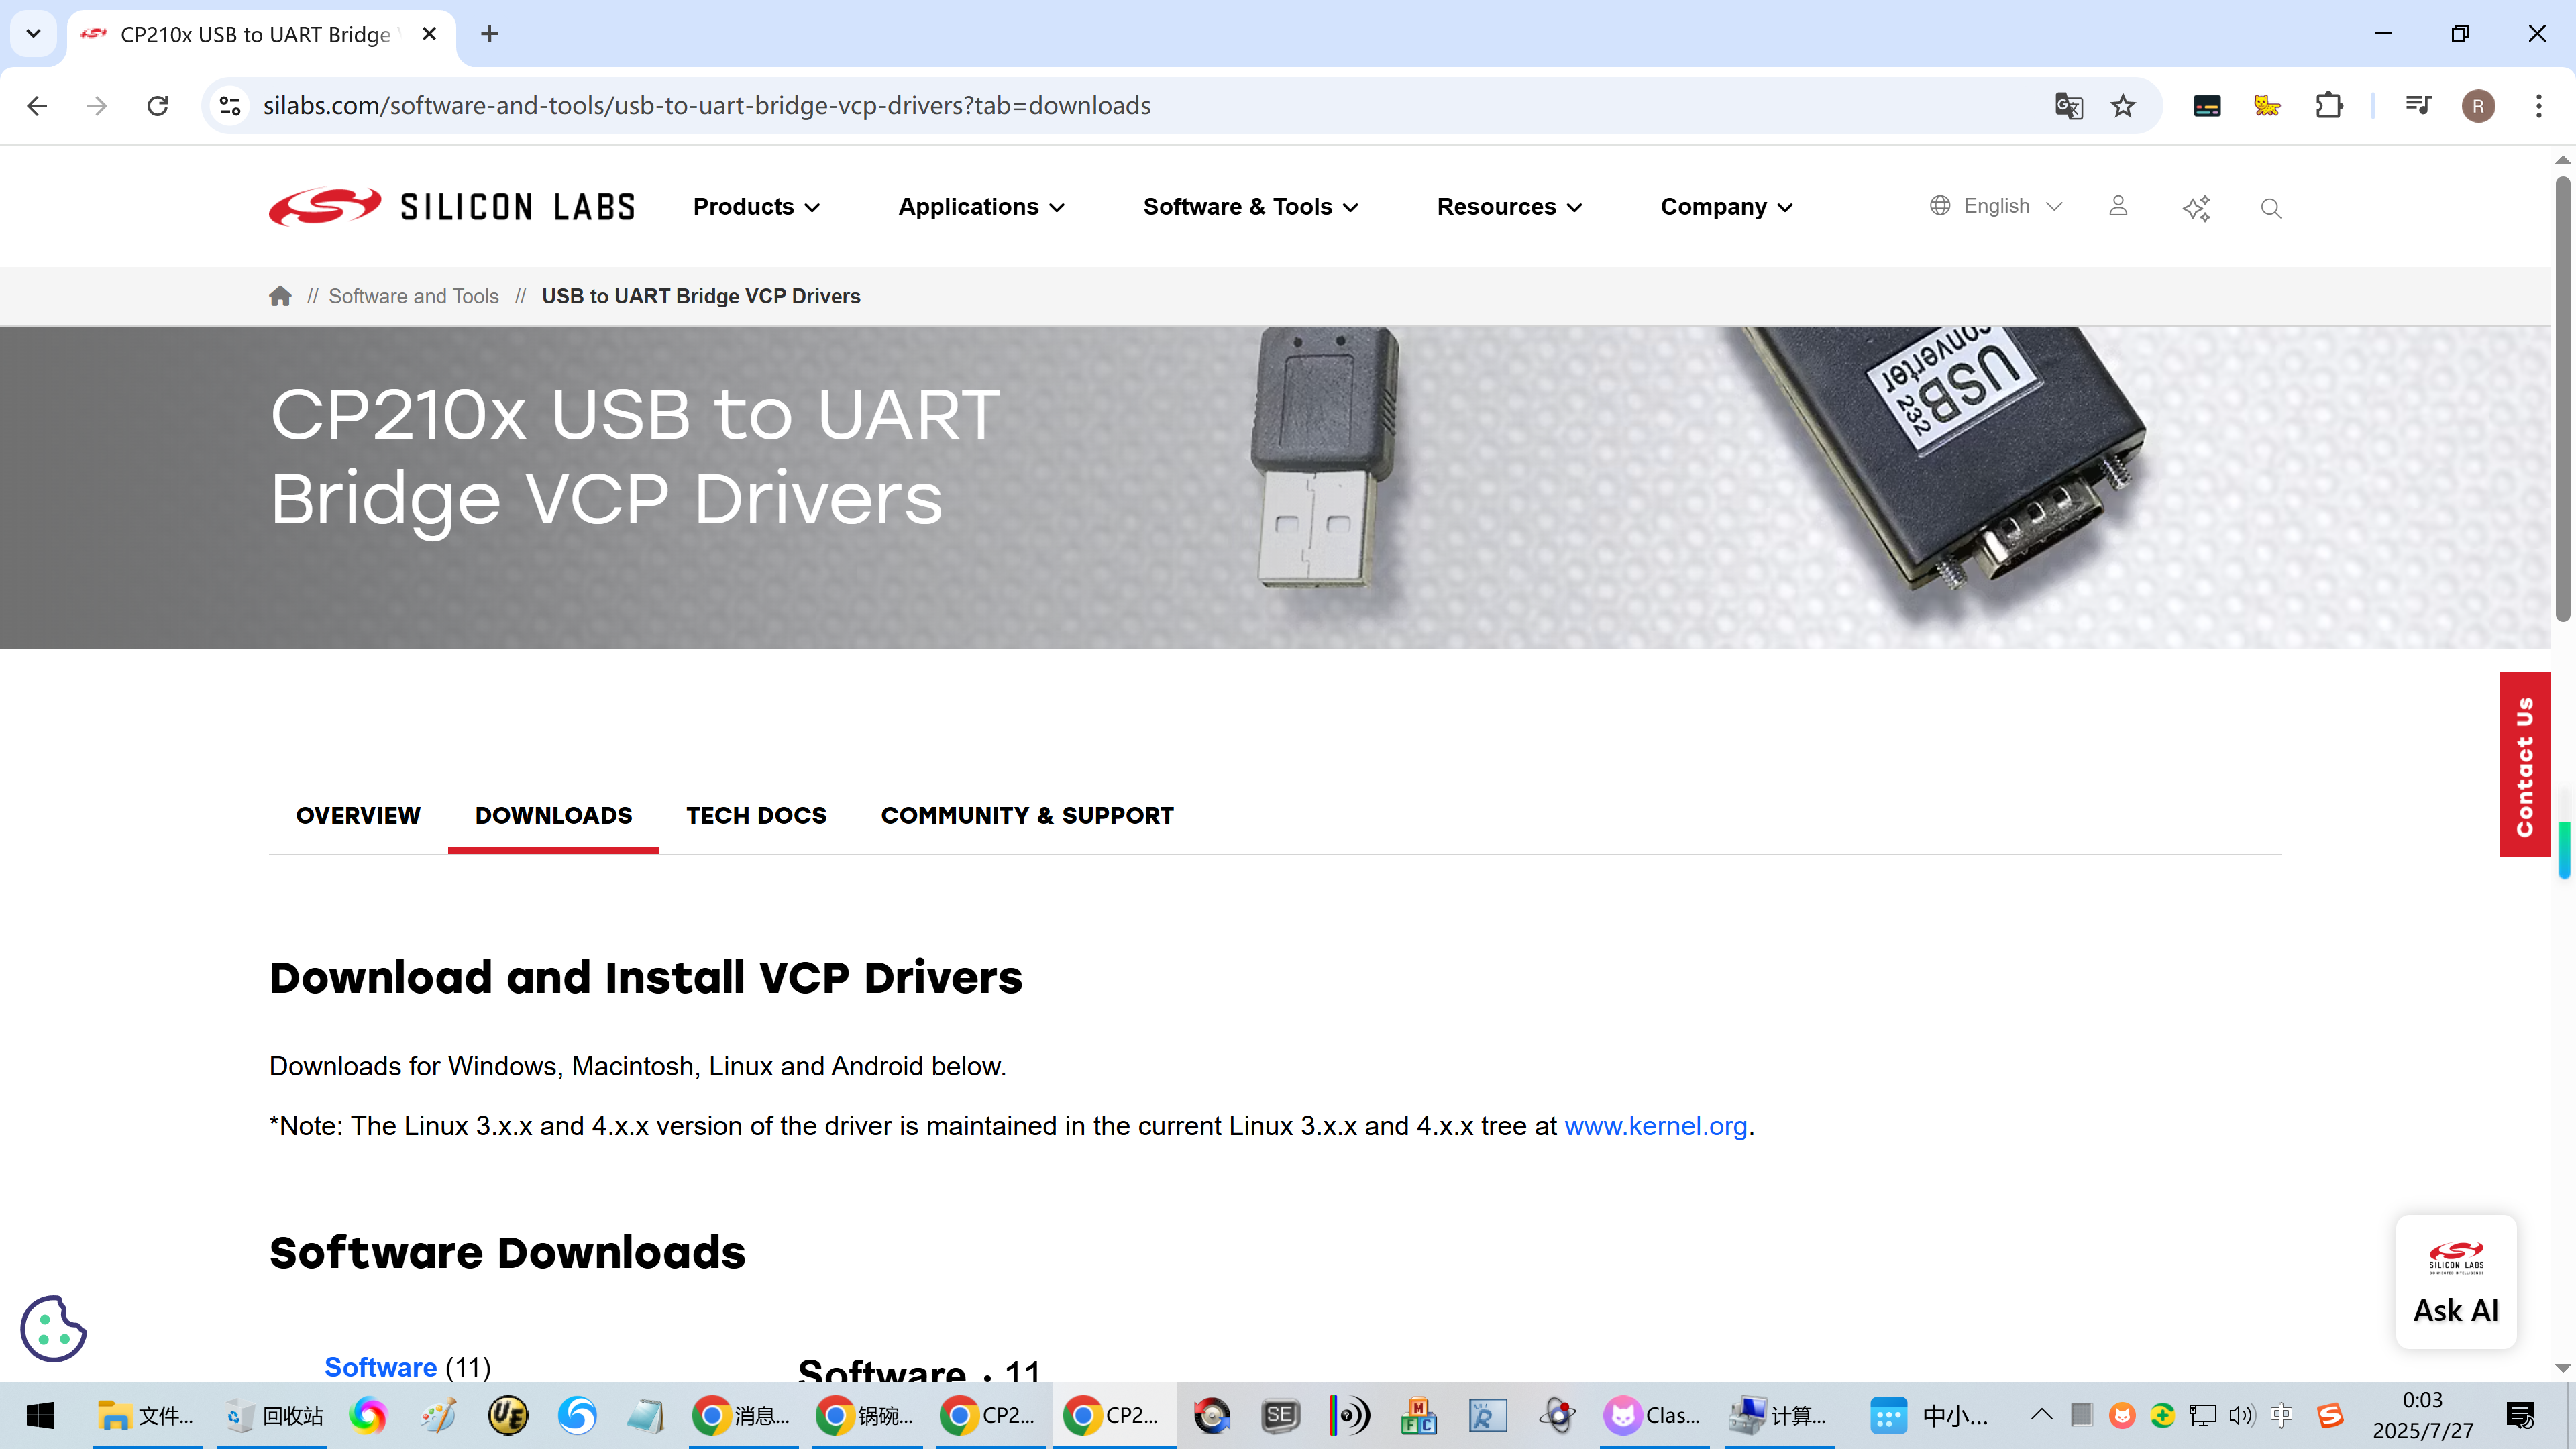Open the calculator taskbar item
2576x1449 pixels.
1780,1415
